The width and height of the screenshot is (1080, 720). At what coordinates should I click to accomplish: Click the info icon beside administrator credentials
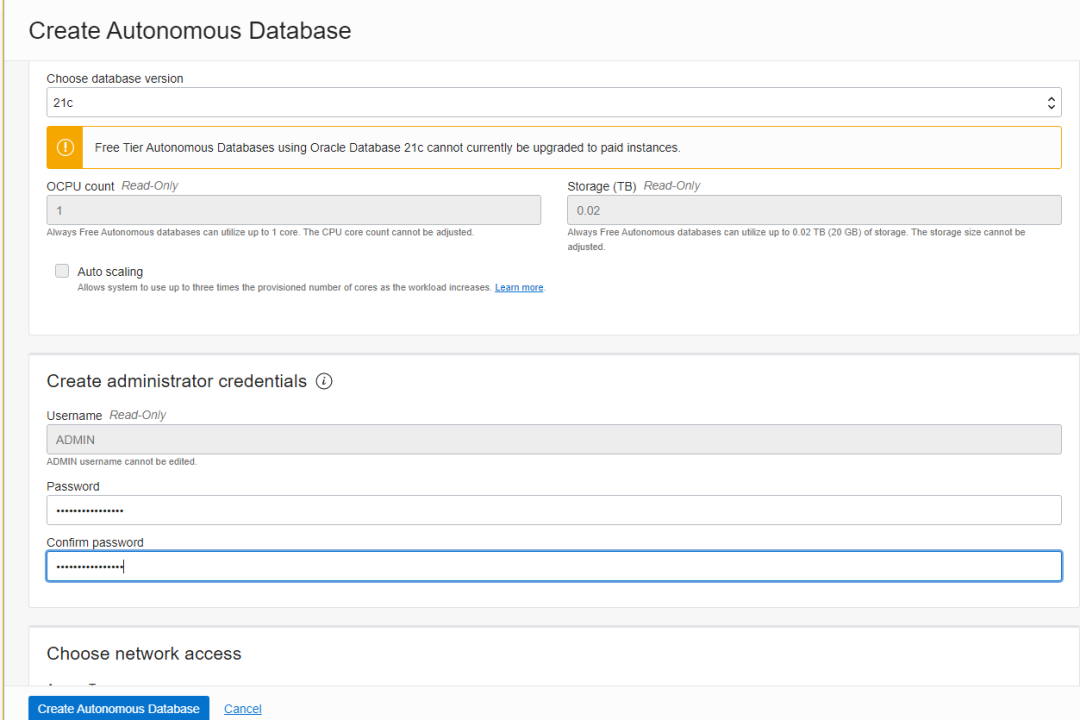coord(324,381)
